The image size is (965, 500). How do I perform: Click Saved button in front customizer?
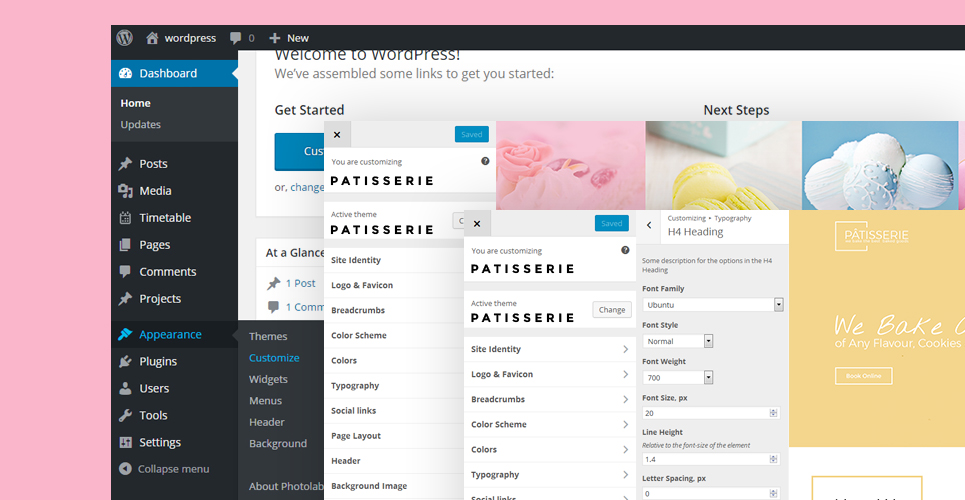612,224
